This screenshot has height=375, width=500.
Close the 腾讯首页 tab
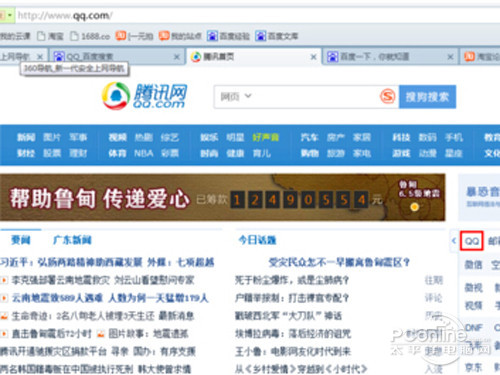[313, 57]
